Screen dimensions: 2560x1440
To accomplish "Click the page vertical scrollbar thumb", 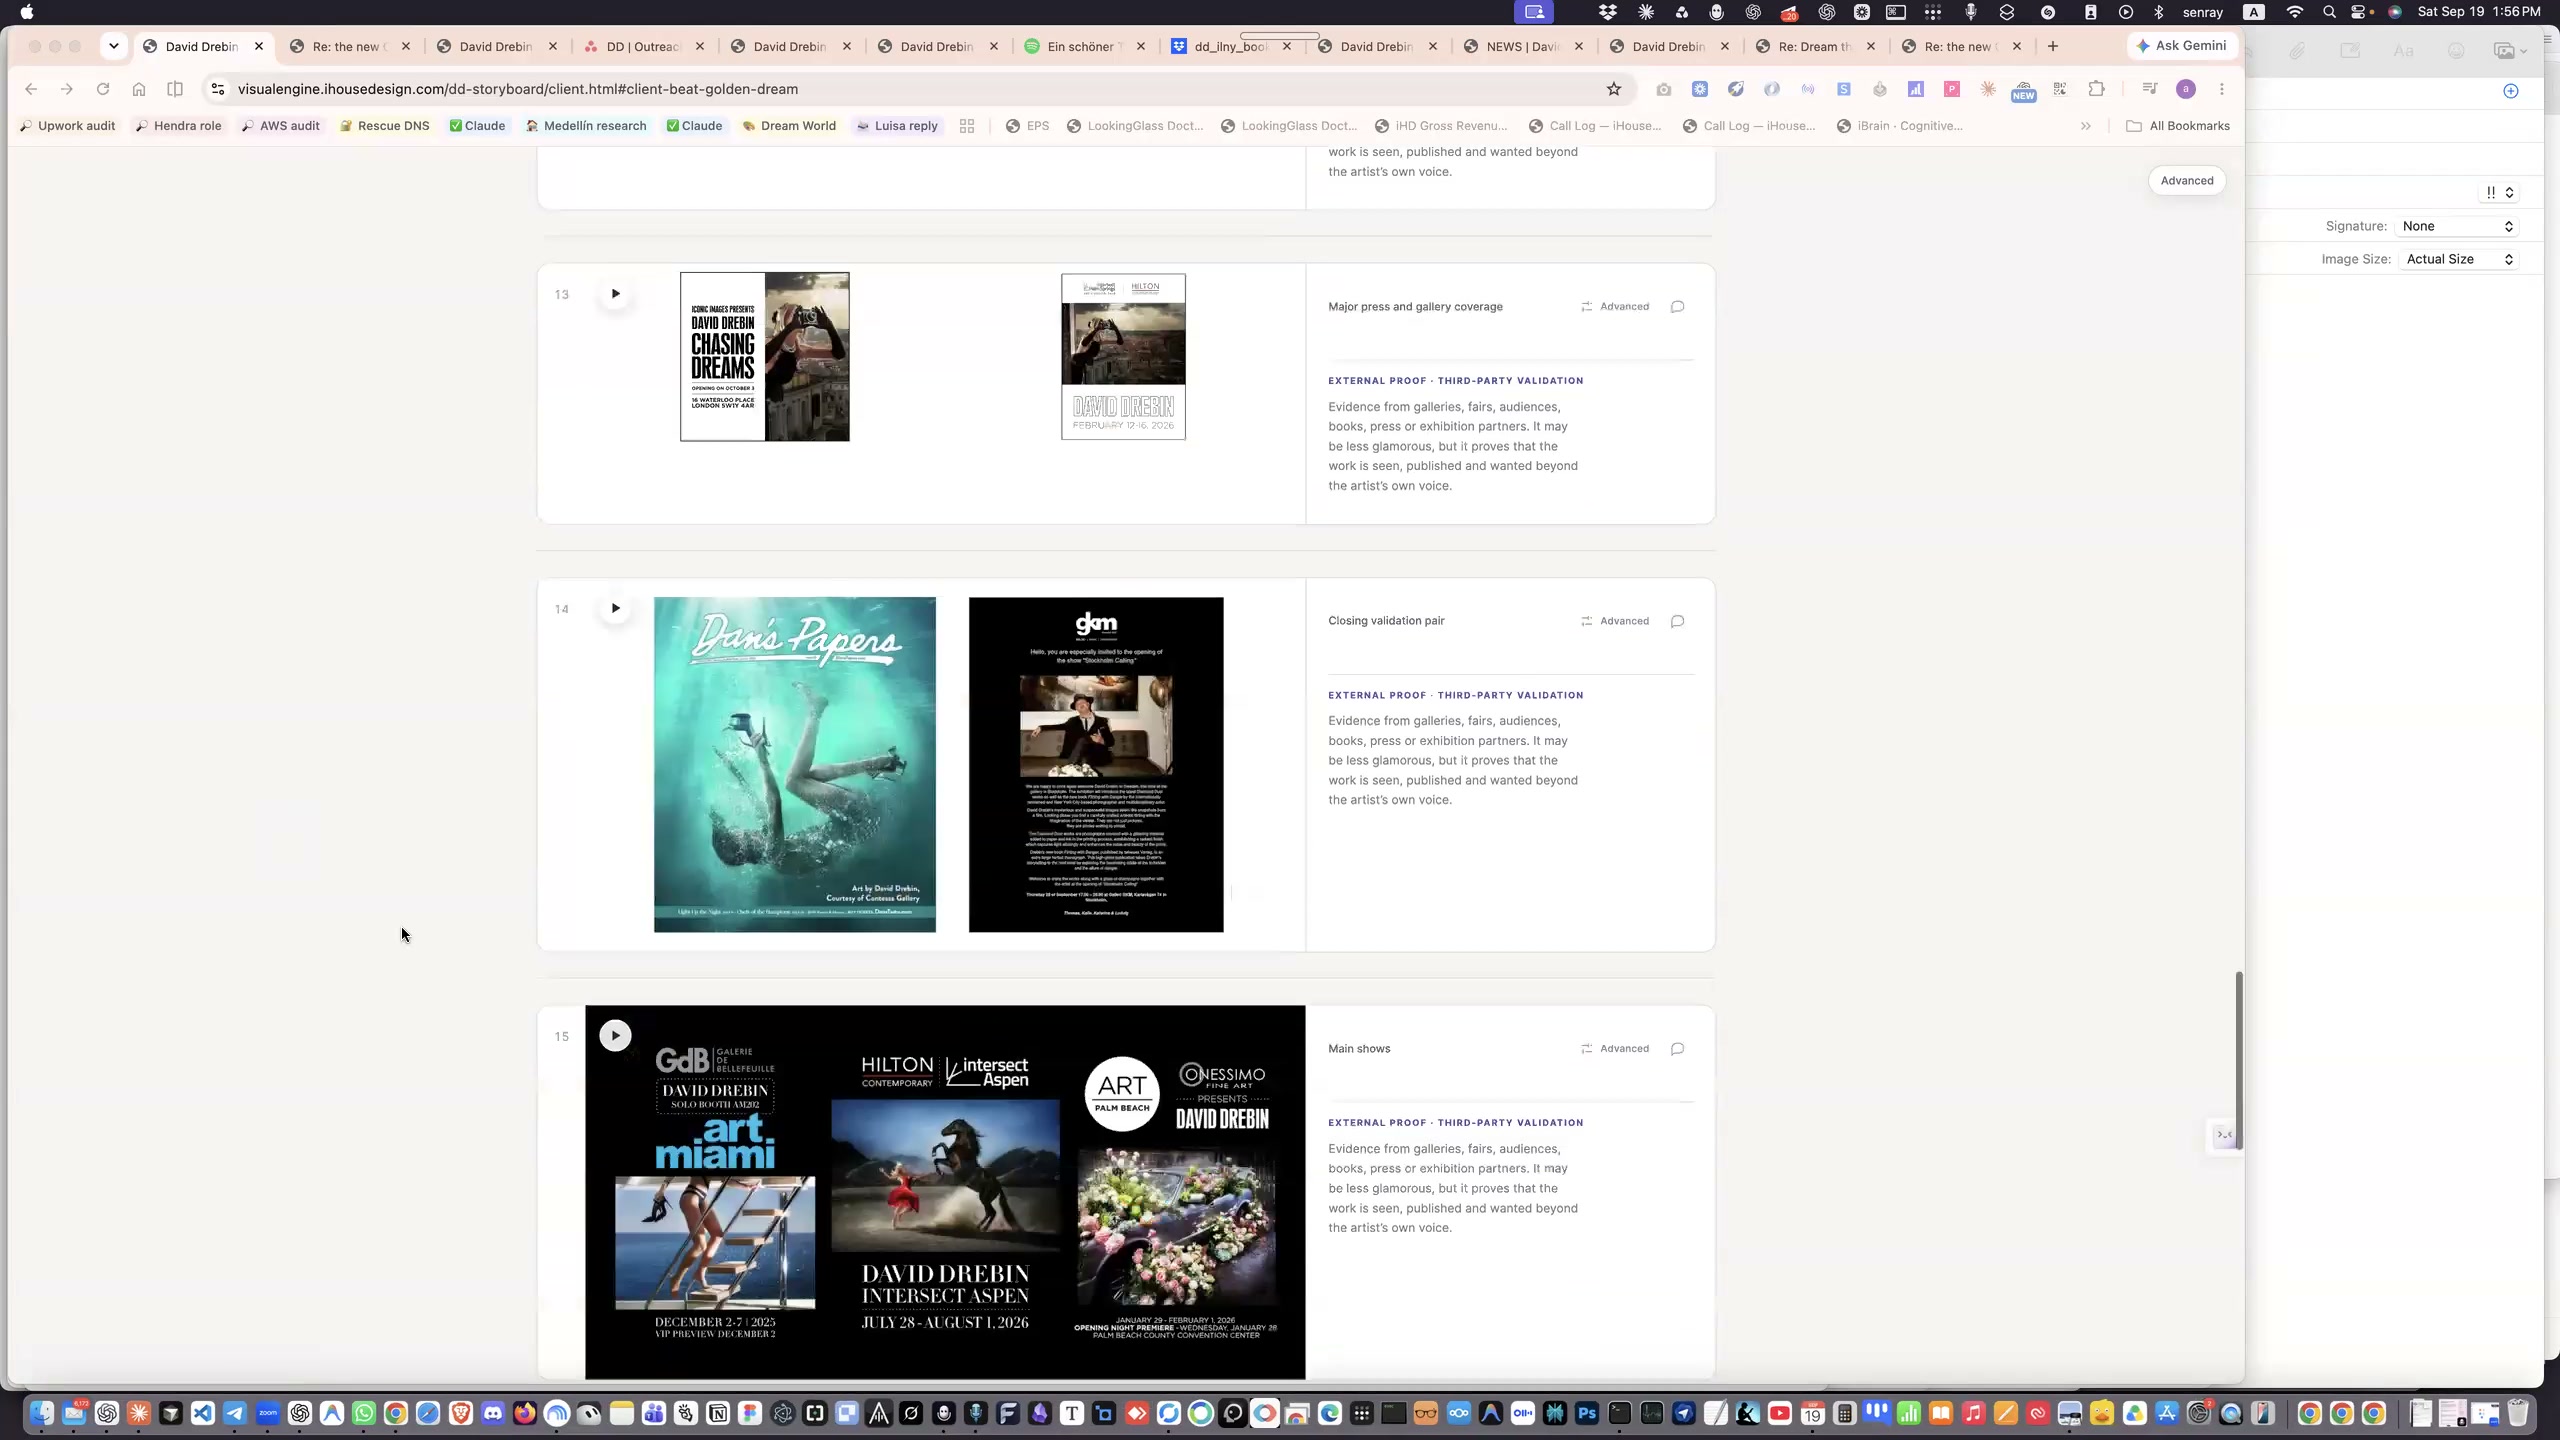I will 2239,1060.
